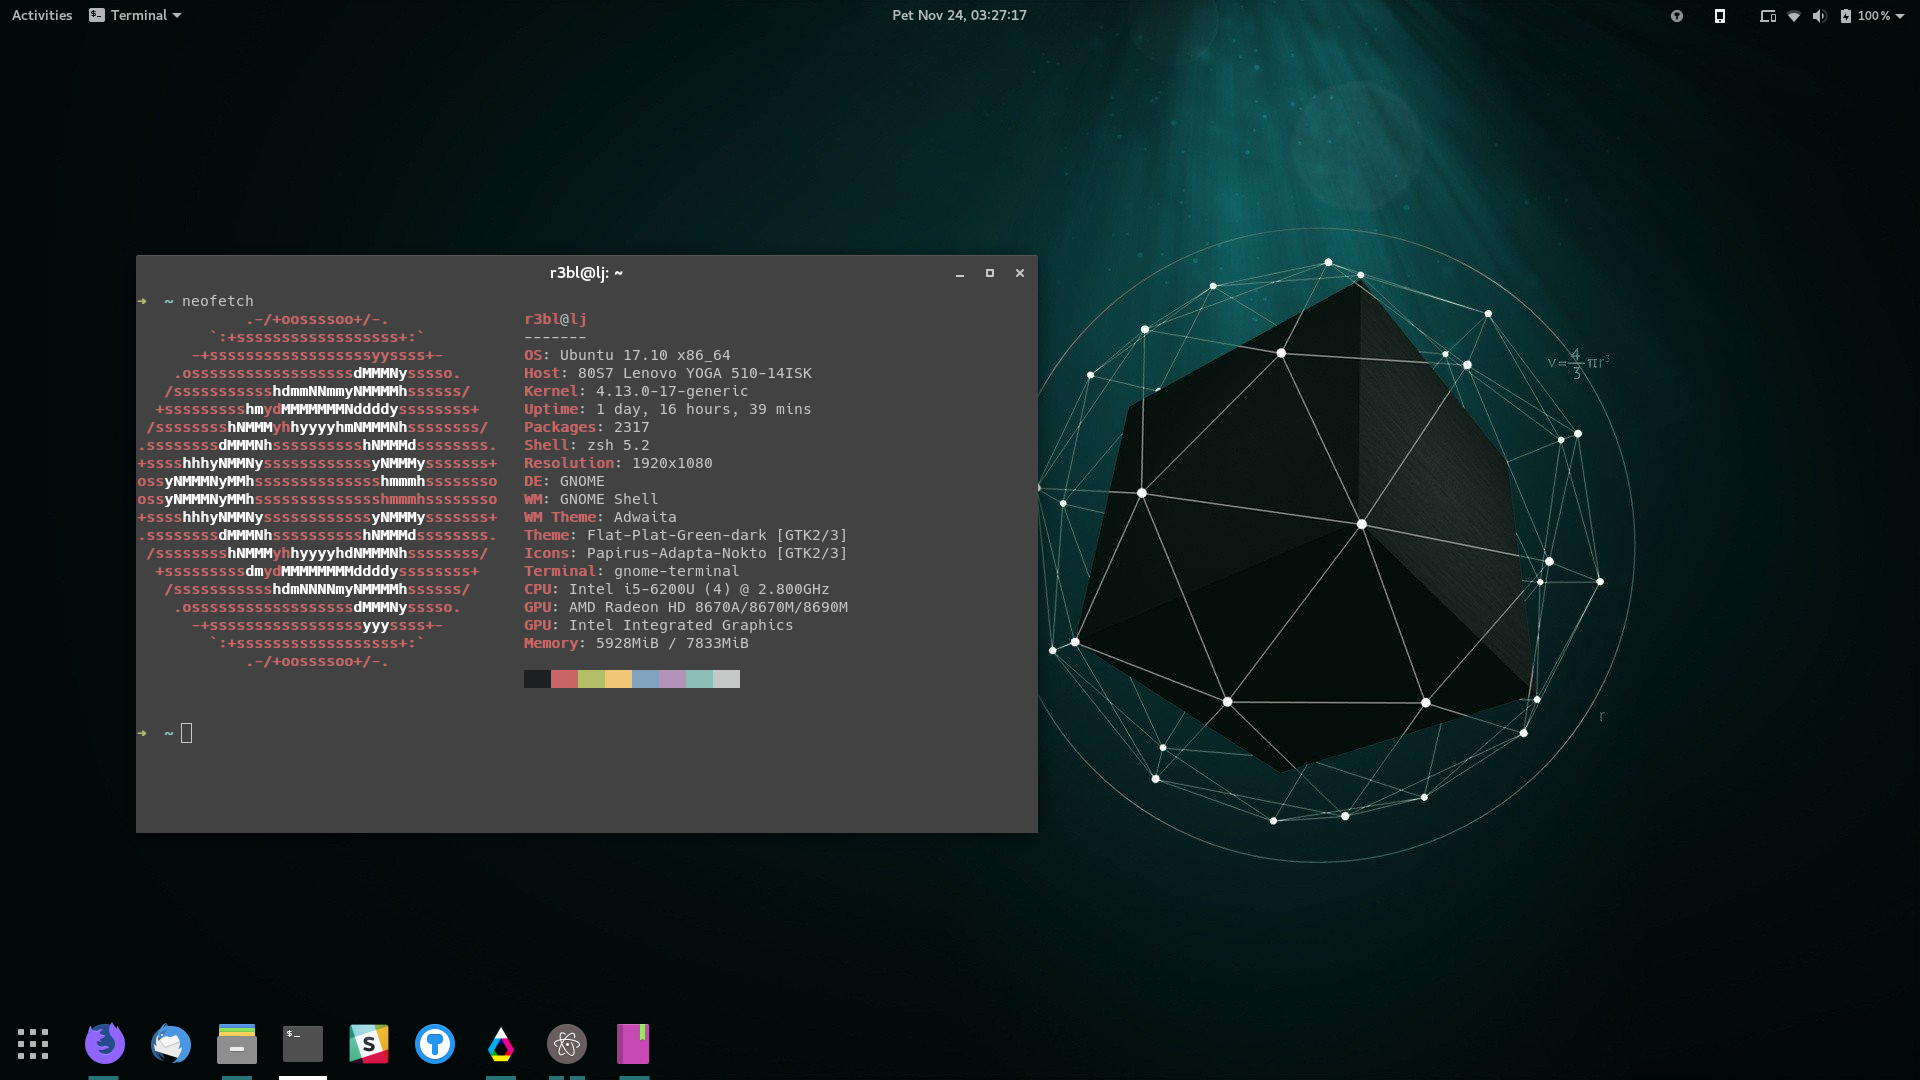Click the Terminal icon in the dock
This screenshot has width=1920, height=1080.
click(x=303, y=1044)
